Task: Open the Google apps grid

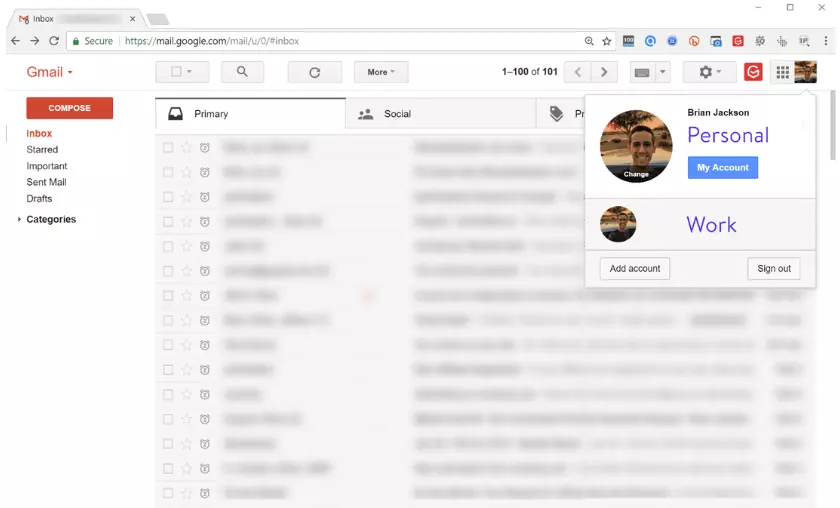Action: point(783,72)
